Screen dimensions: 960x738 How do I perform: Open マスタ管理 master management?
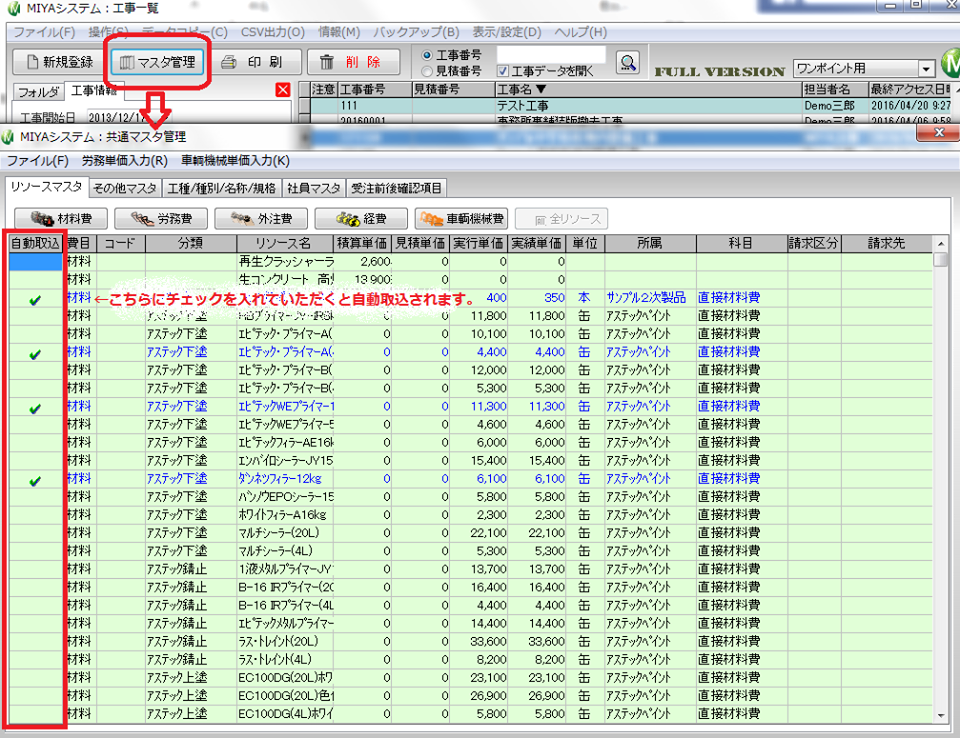(158, 62)
